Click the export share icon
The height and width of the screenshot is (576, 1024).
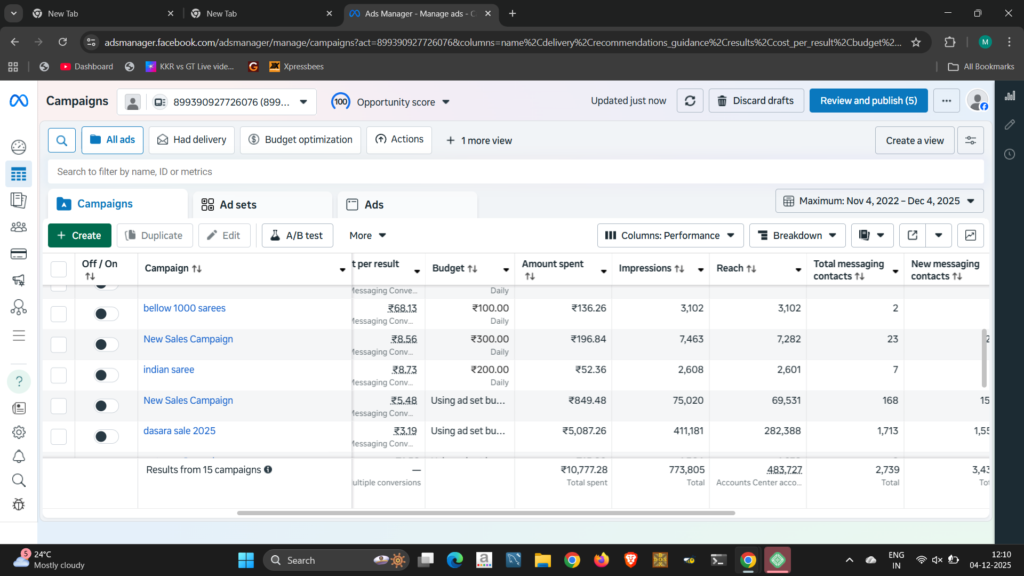912,236
